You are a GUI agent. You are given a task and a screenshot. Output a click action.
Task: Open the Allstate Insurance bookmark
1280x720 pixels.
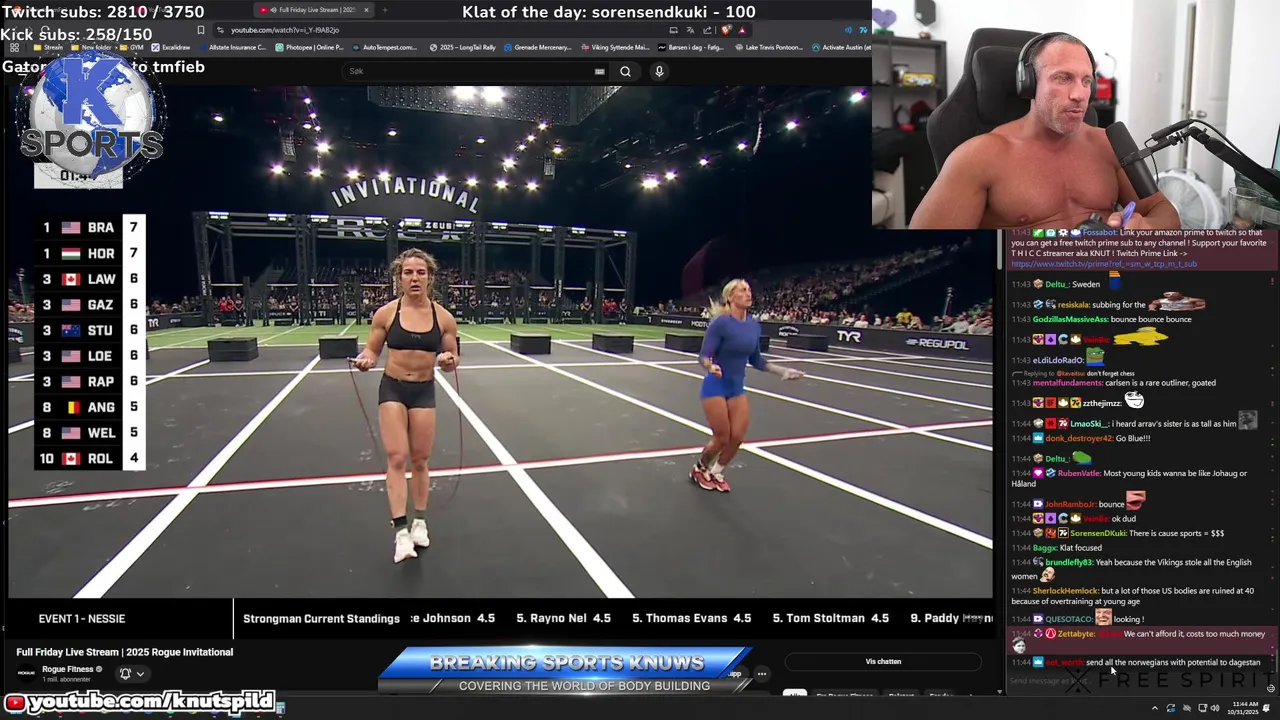click(233, 47)
